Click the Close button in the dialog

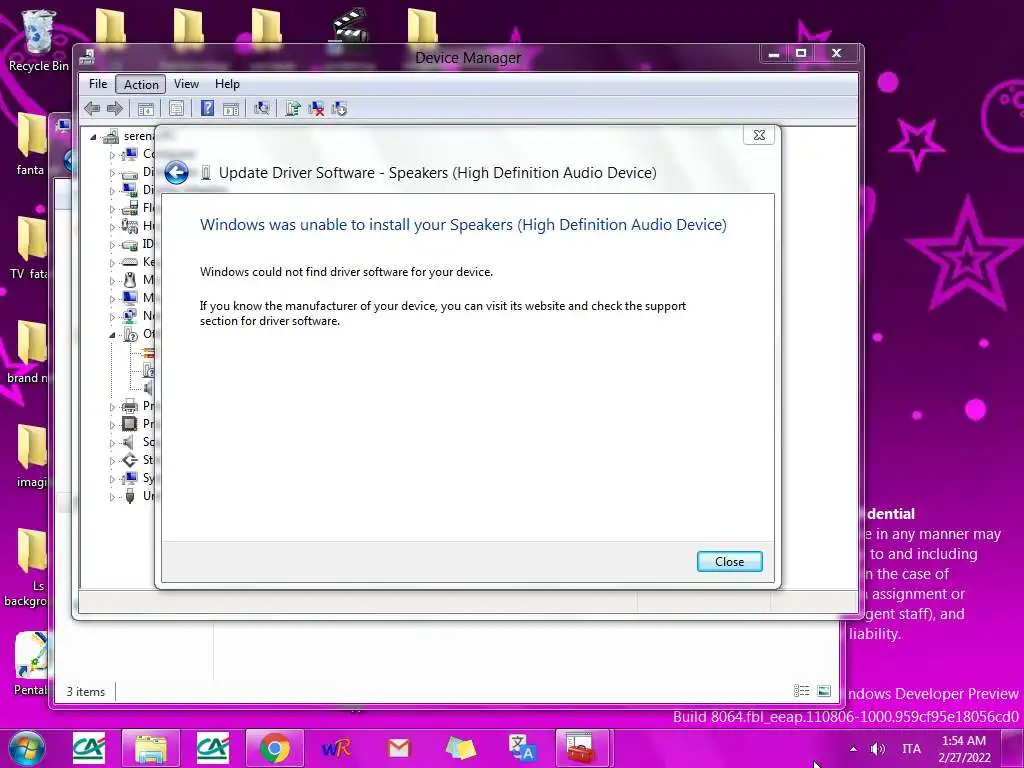pyautogui.click(x=729, y=562)
